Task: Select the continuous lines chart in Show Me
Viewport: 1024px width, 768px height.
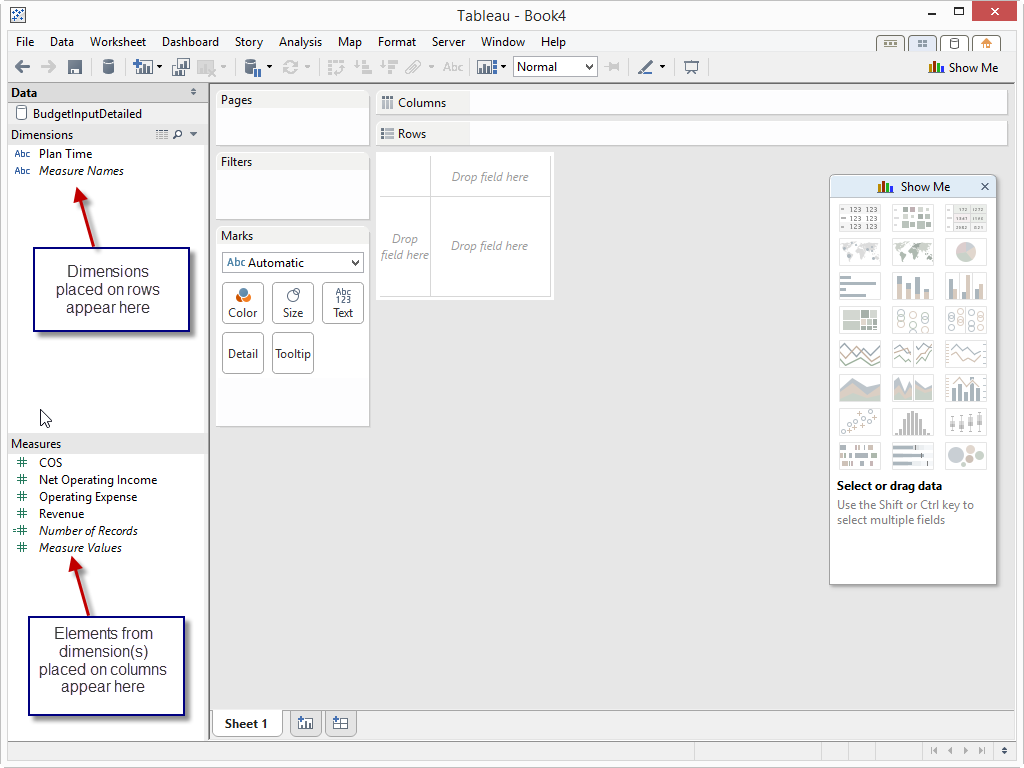Action: (x=859, y=354)
